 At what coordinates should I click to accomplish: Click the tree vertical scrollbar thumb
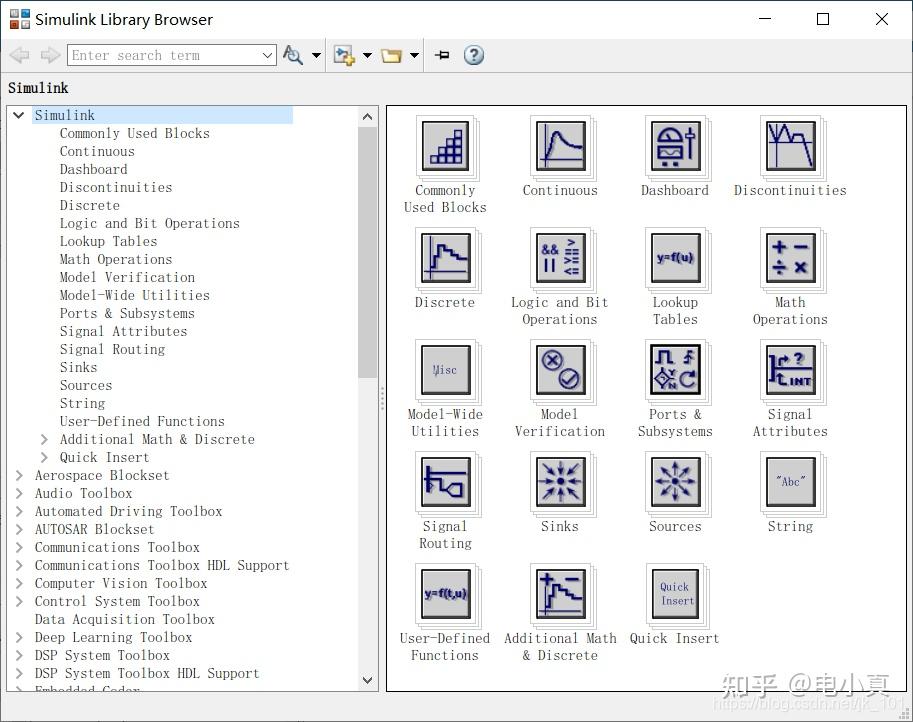pyautogui.click(x=367, y=252)
